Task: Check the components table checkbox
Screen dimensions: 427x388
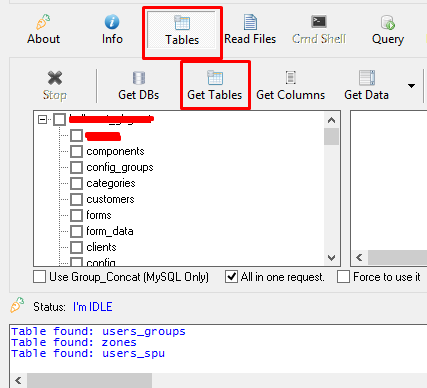Action: [x=76, y=151]
